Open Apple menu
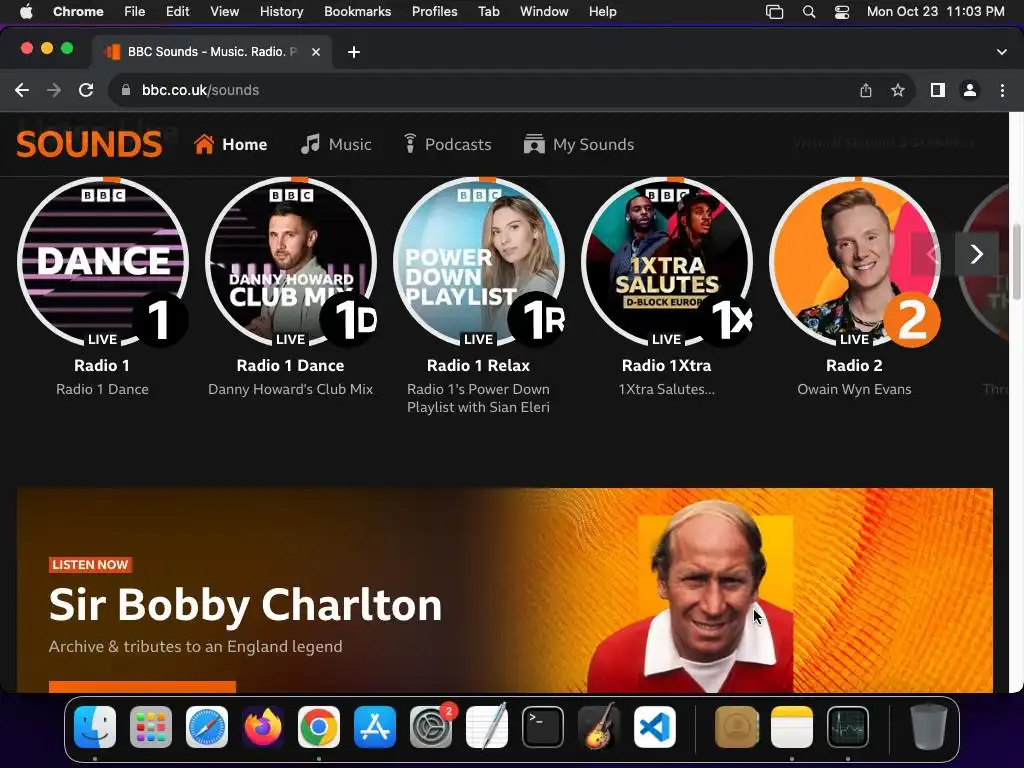Screen dimensions: 1024x768 click(x=26, y=11)
